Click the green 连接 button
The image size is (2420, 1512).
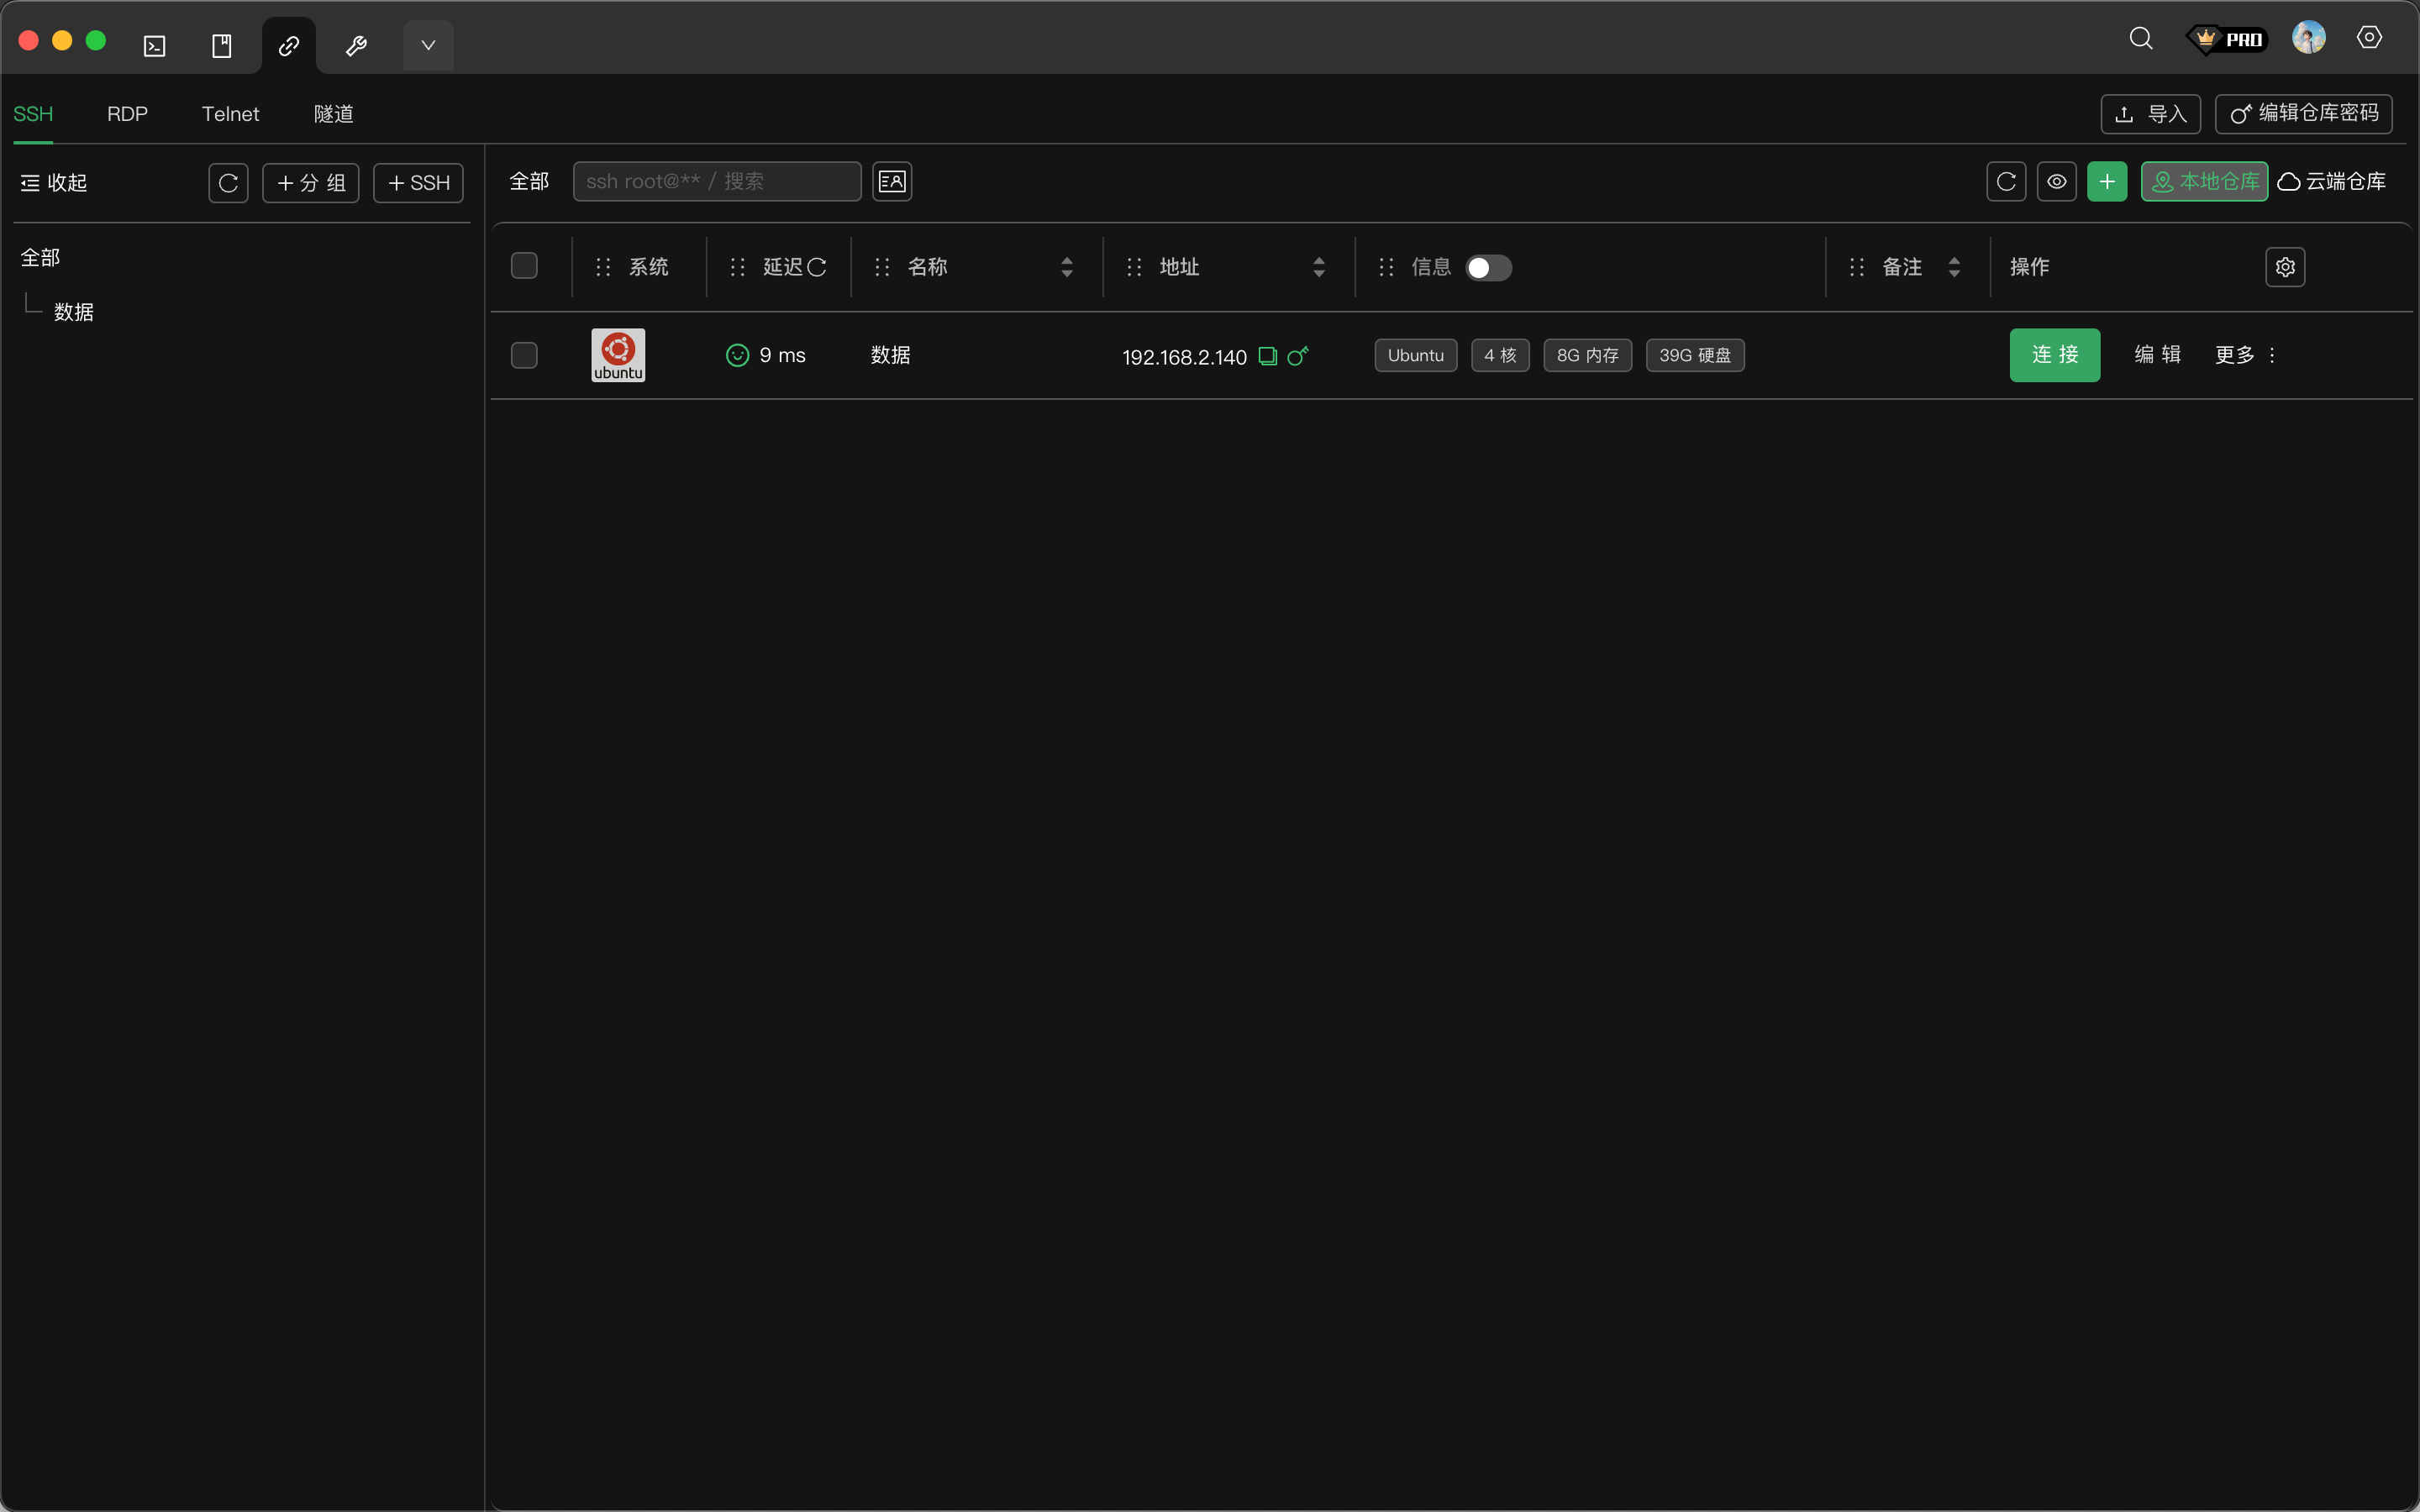click(x=2054, y=355)
